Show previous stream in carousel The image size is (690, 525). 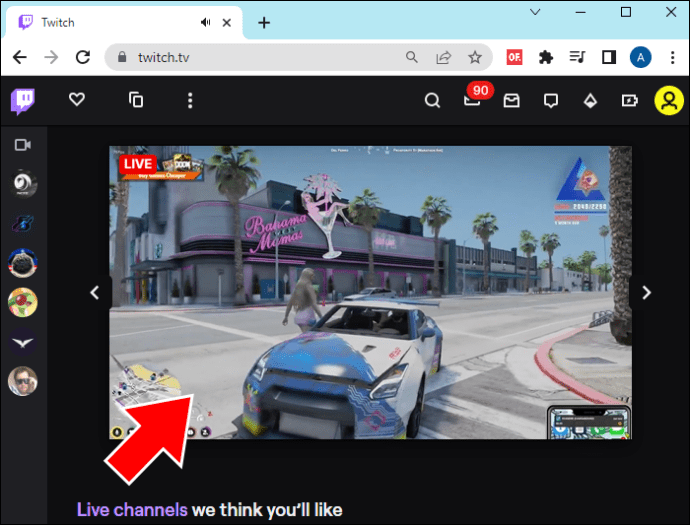95,293
